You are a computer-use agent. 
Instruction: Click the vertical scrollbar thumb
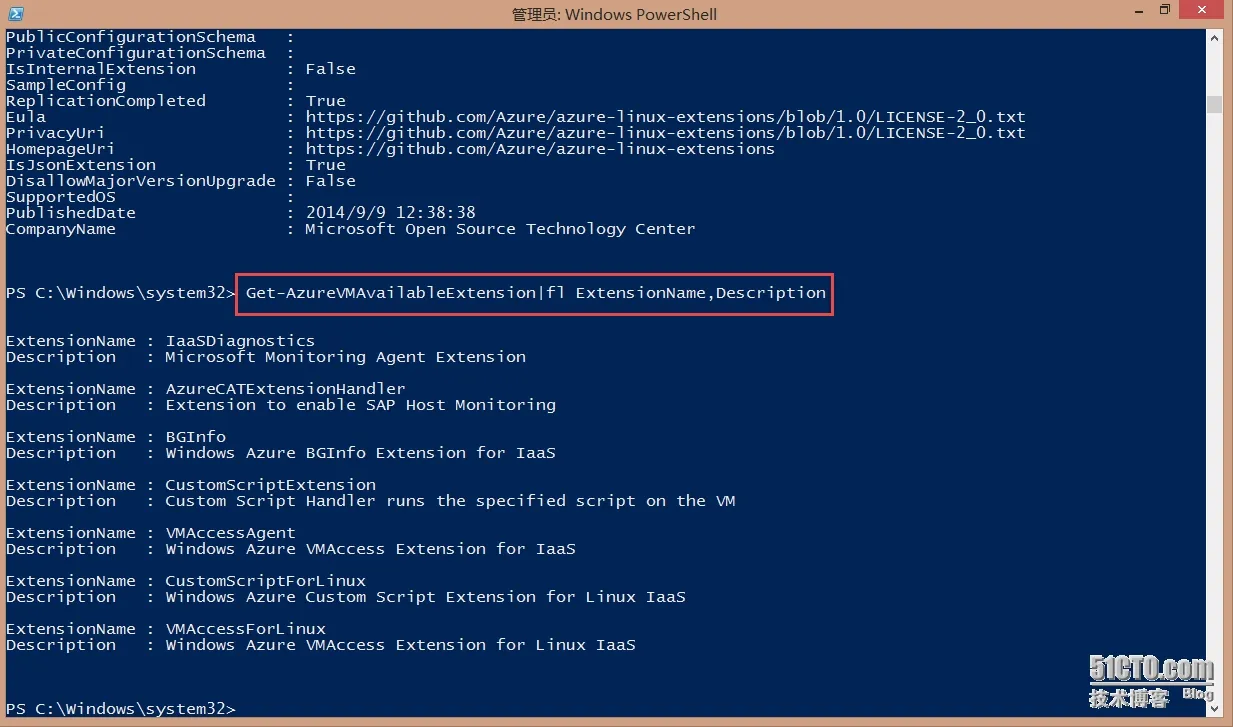[x=1214, y=104]
